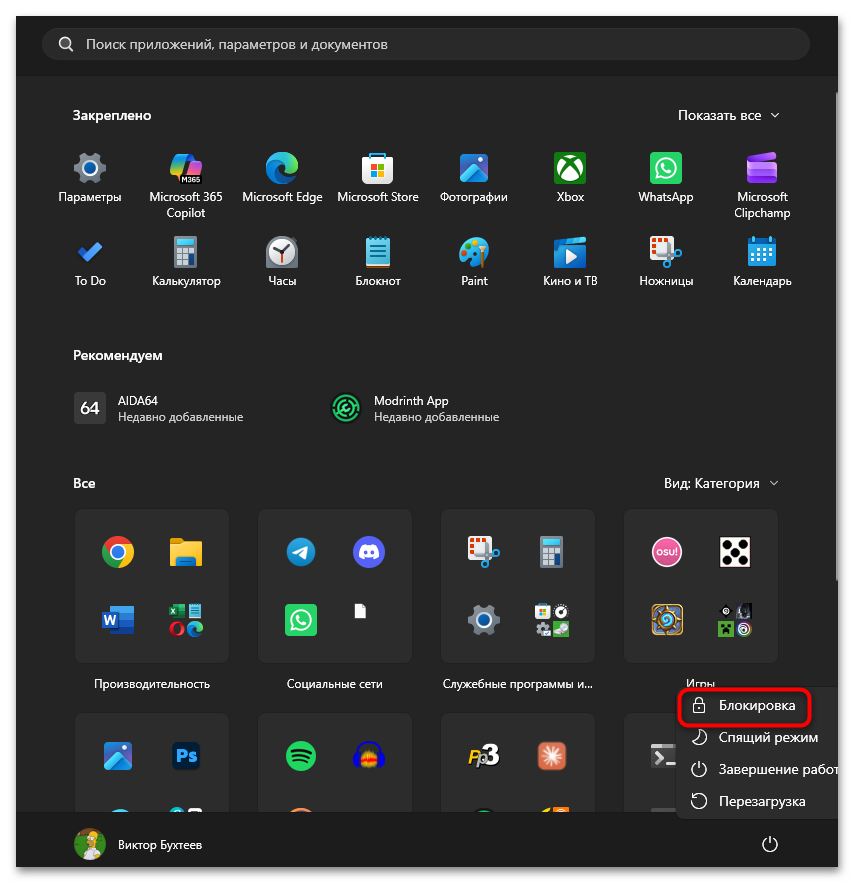Open WhatsApp in Социальные сети group
The height and width of the screenshot is (883, 854).
click(x=301, y=619)
